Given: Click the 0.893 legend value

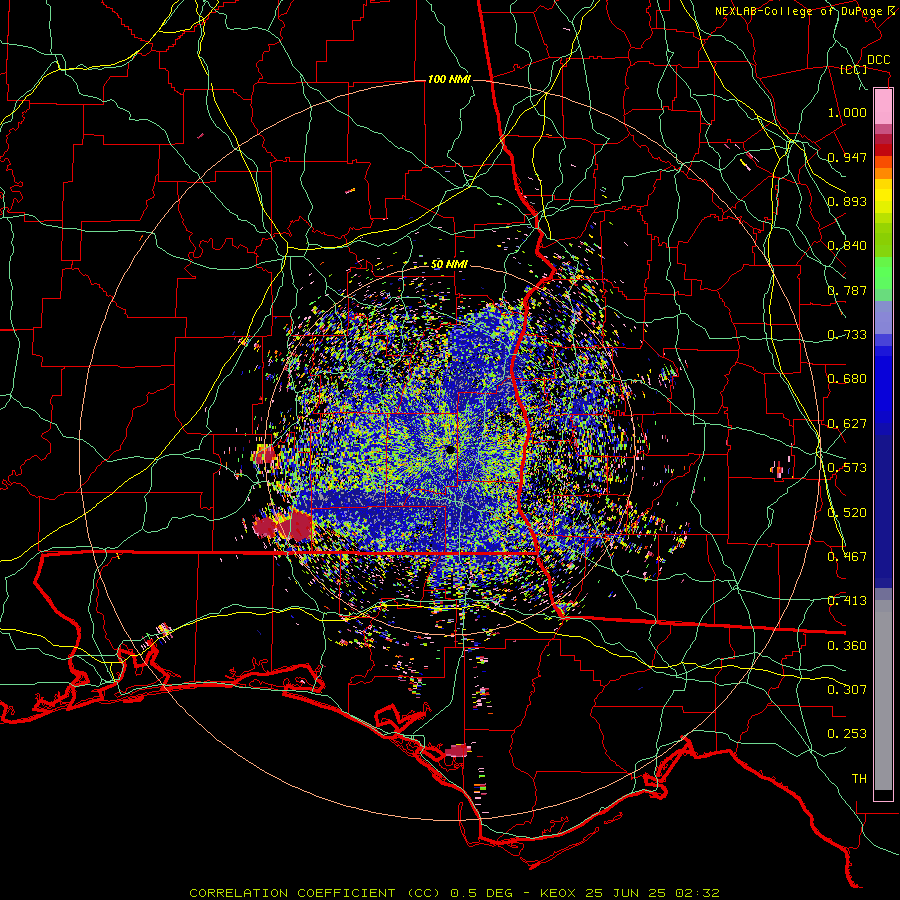Looking at the screenshot, I should tap(847, 201).
